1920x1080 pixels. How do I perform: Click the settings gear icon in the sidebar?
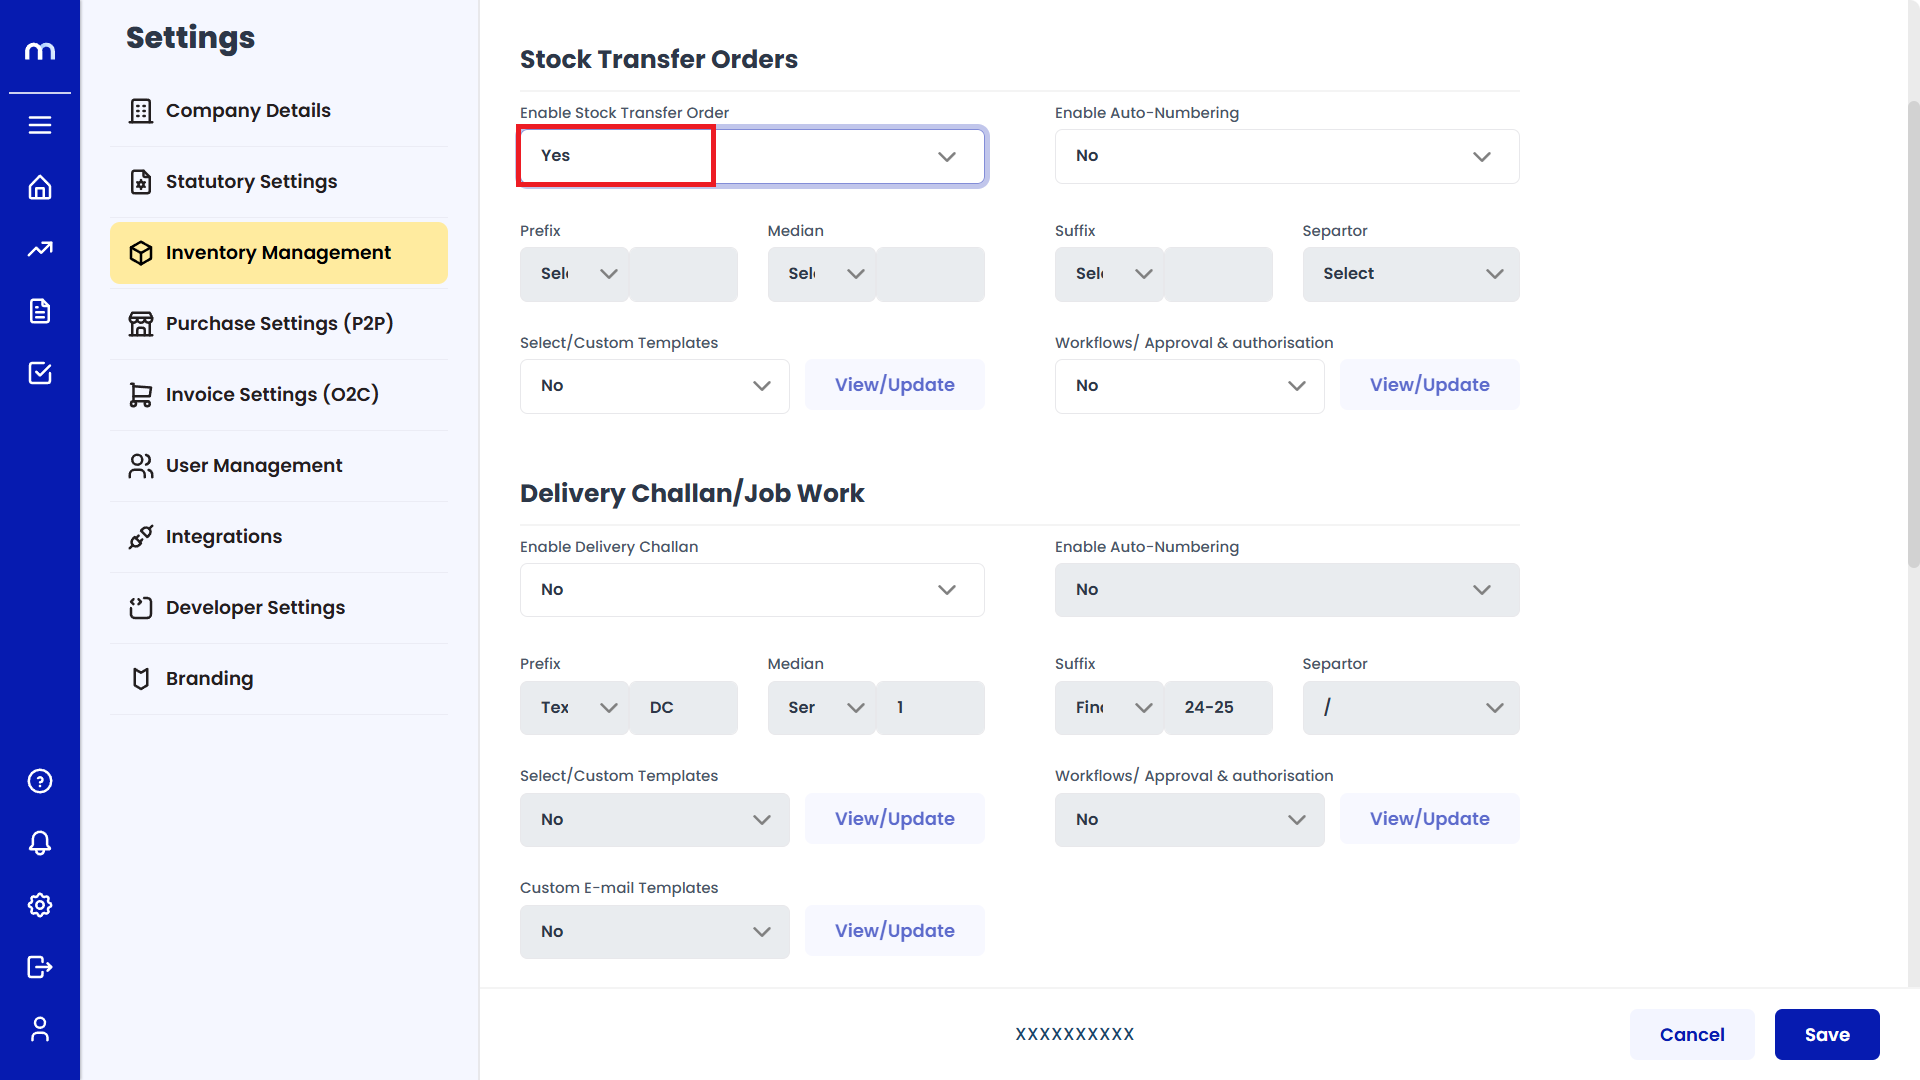coord(40,905)
